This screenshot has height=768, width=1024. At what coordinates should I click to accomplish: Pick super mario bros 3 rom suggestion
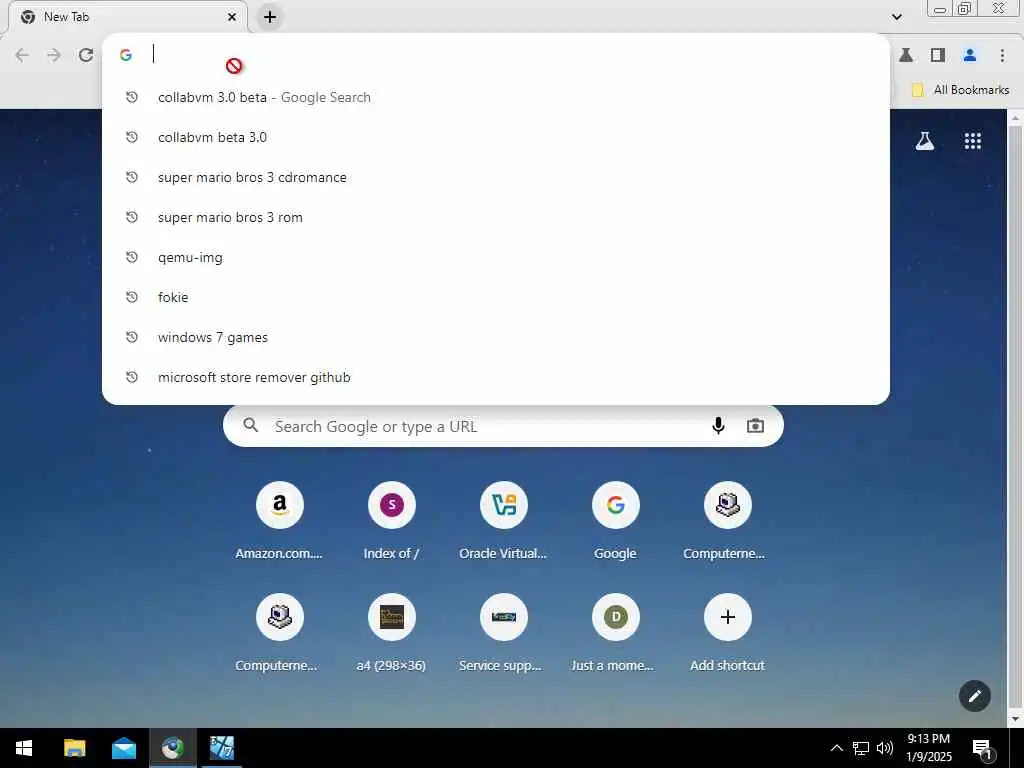pyautogui.click(x=496, y=217)
